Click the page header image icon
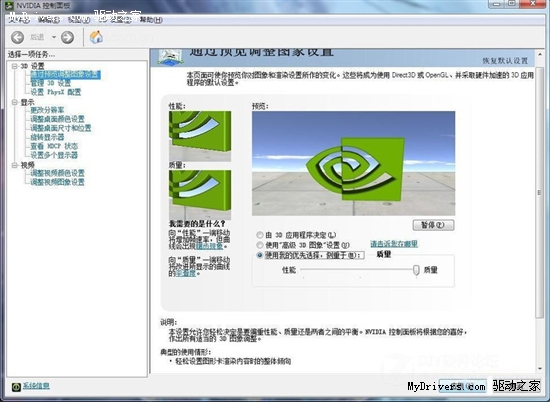 coord(170,57)
